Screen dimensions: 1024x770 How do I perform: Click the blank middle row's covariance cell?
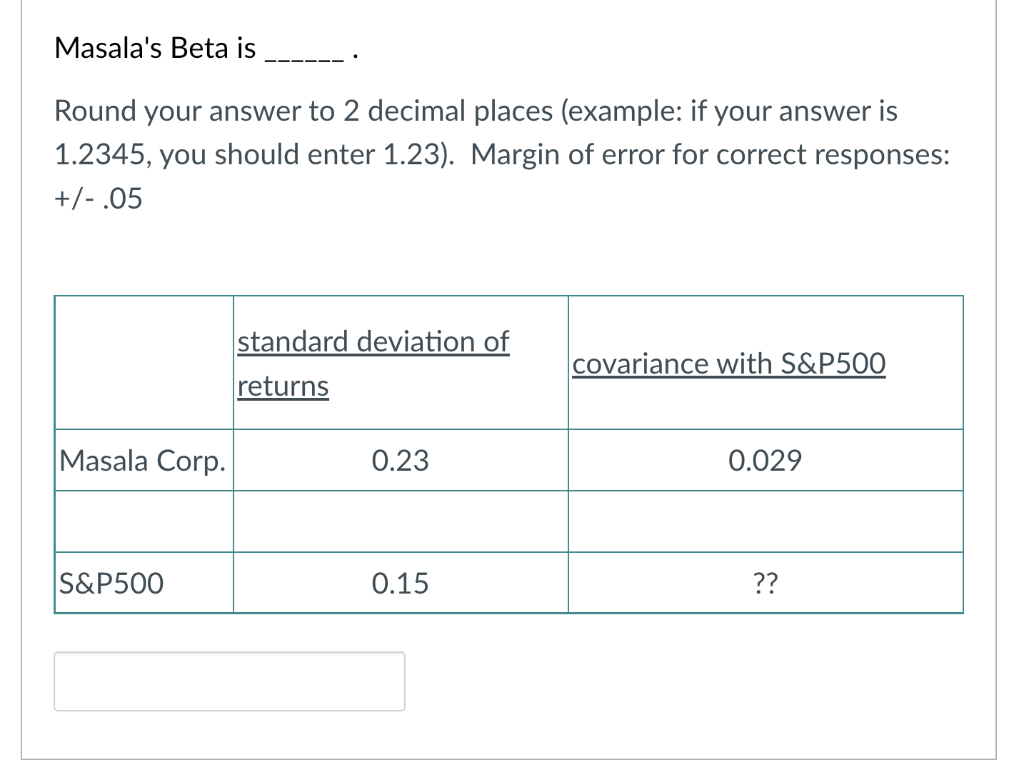[765, 521]
